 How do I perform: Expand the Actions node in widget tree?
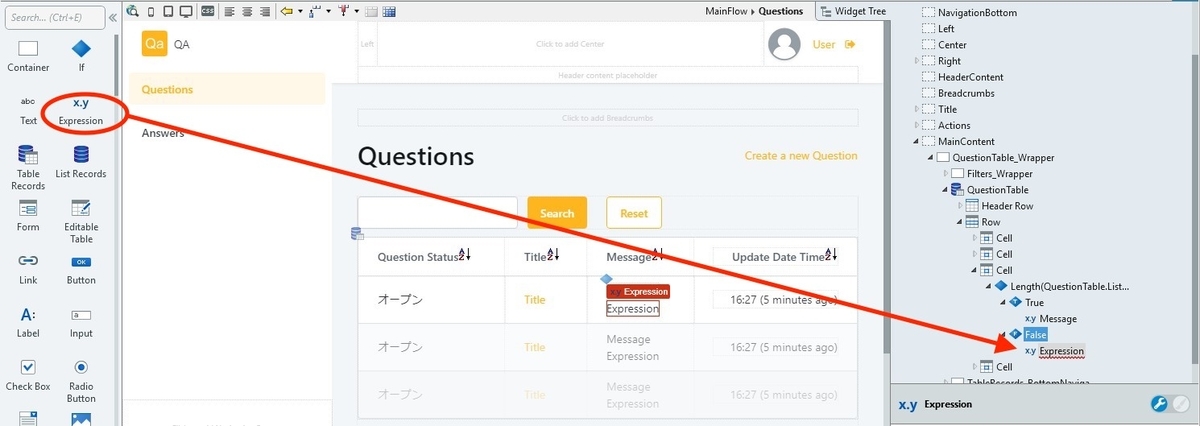[x=917, y=125]
